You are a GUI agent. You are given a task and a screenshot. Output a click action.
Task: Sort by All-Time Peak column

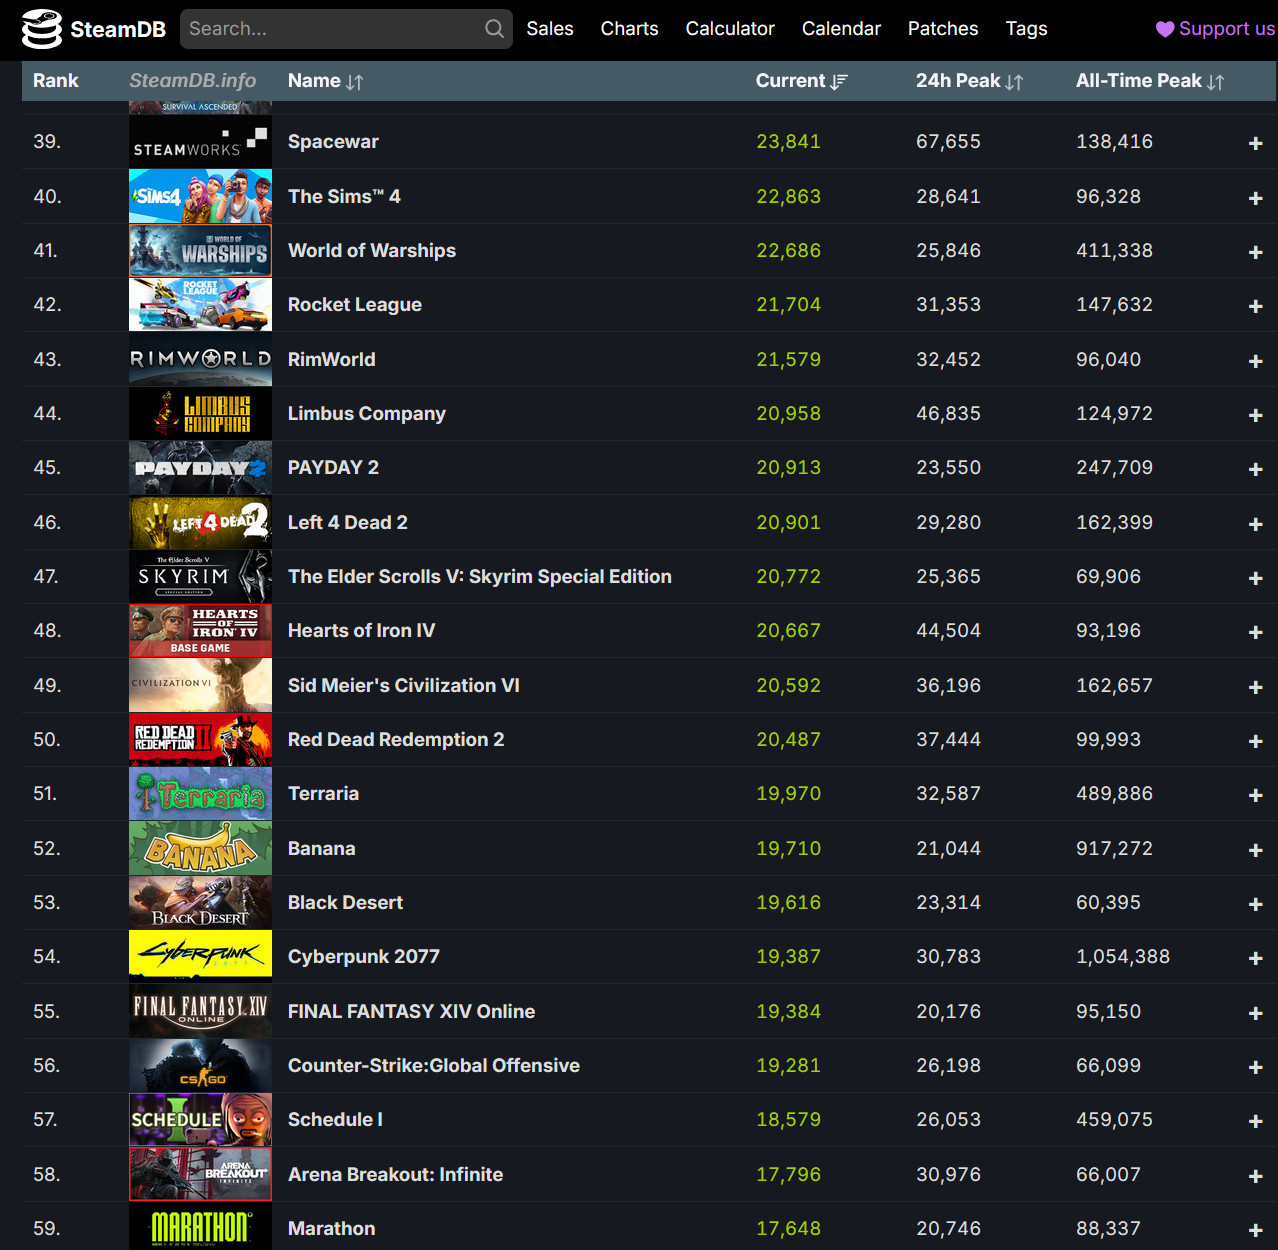click(x=1150, y=81)
